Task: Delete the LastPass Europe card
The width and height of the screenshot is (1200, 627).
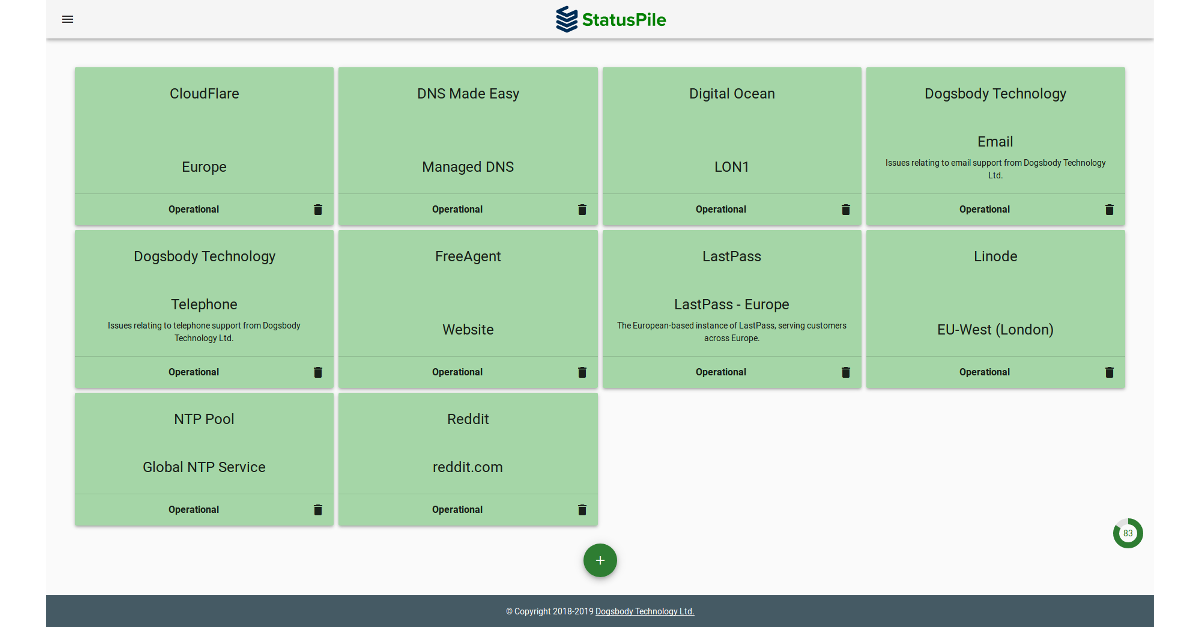Action: tap(845, 372)
